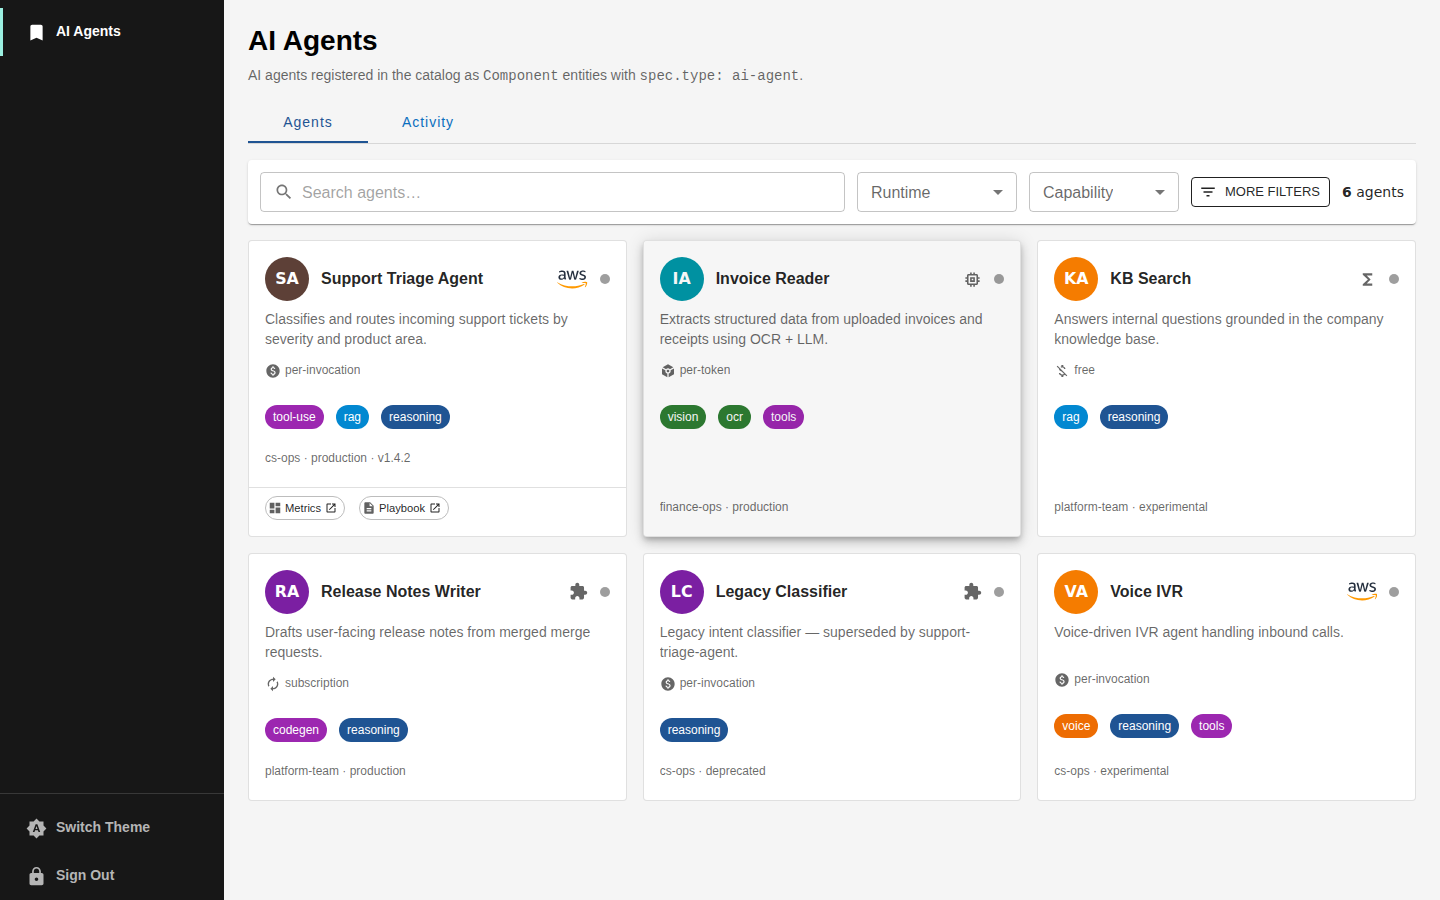Screen dimensions: 1440x900
Task: Click the chip runtime icon on Invoice Reader
Action: point(972,280)
